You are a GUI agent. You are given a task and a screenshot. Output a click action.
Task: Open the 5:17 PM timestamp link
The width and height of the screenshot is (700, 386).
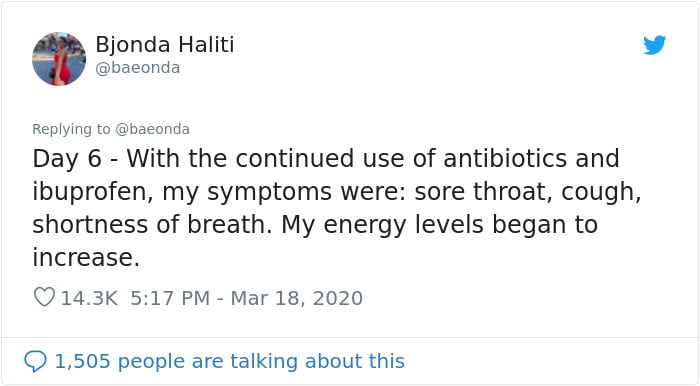point(170,298)
